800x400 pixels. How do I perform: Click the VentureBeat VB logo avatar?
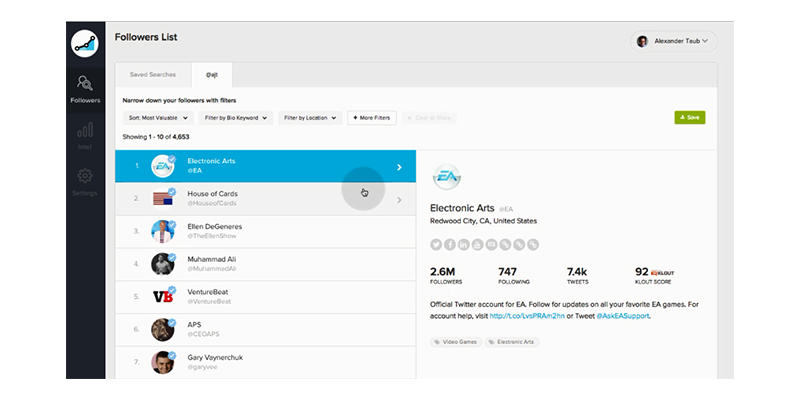tap(163, 296)
